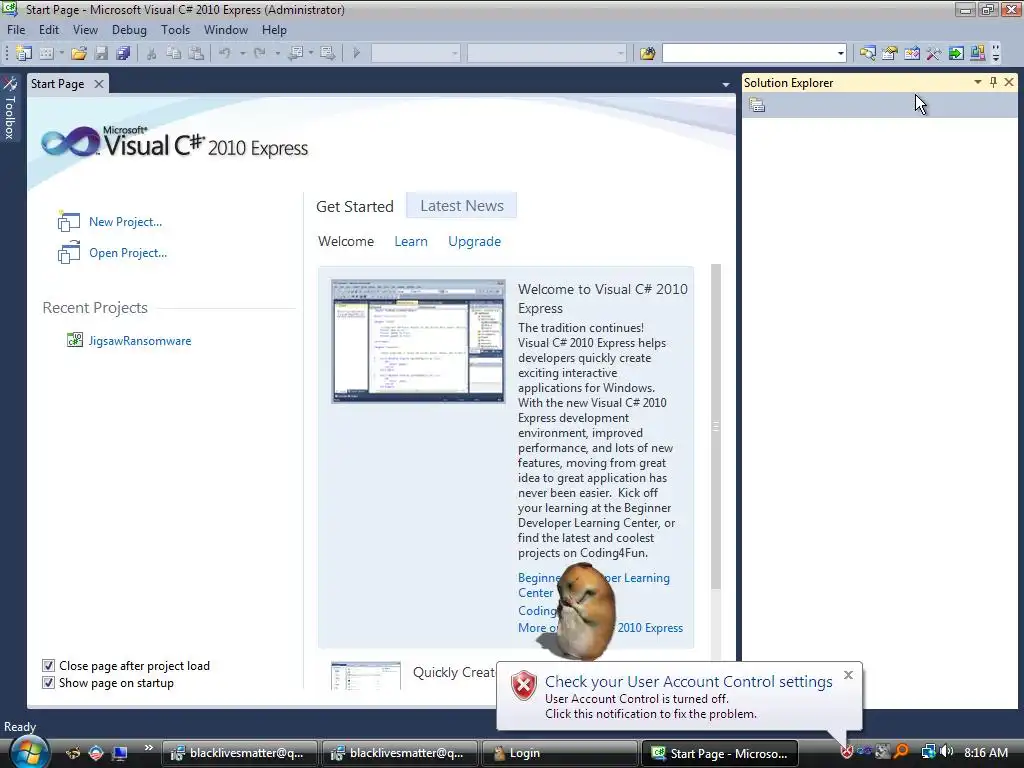
Task: Click the Start Debugging play icon
Action: pos(357,53)
